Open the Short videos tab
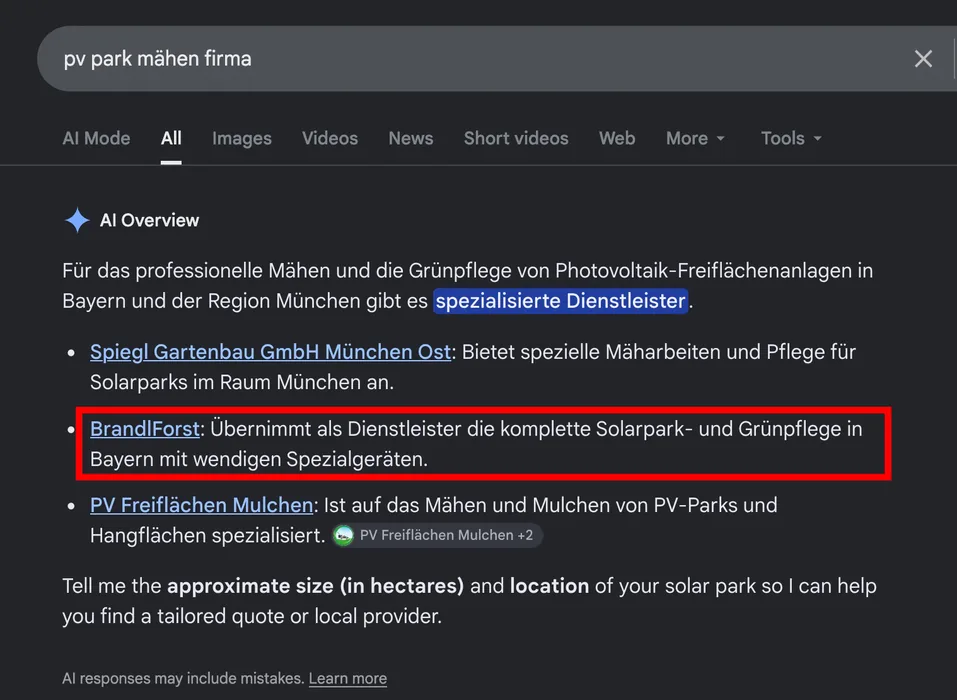Image resolution: width=957 pixels, height=700 pixels. point(516,139)
